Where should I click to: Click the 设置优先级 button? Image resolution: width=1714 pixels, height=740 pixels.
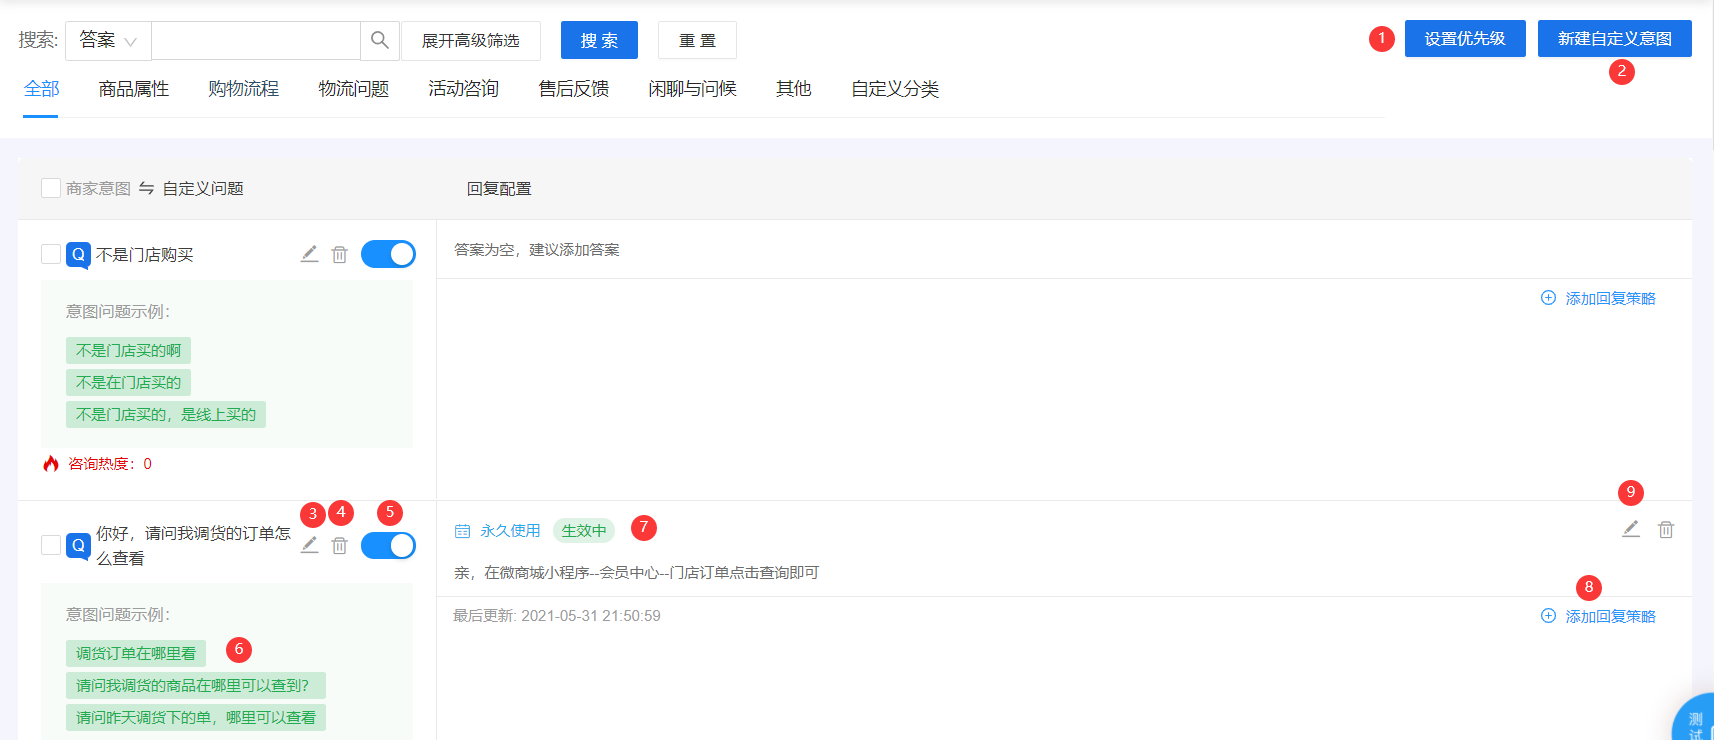pyautogui.click(x=1465, y=38)
